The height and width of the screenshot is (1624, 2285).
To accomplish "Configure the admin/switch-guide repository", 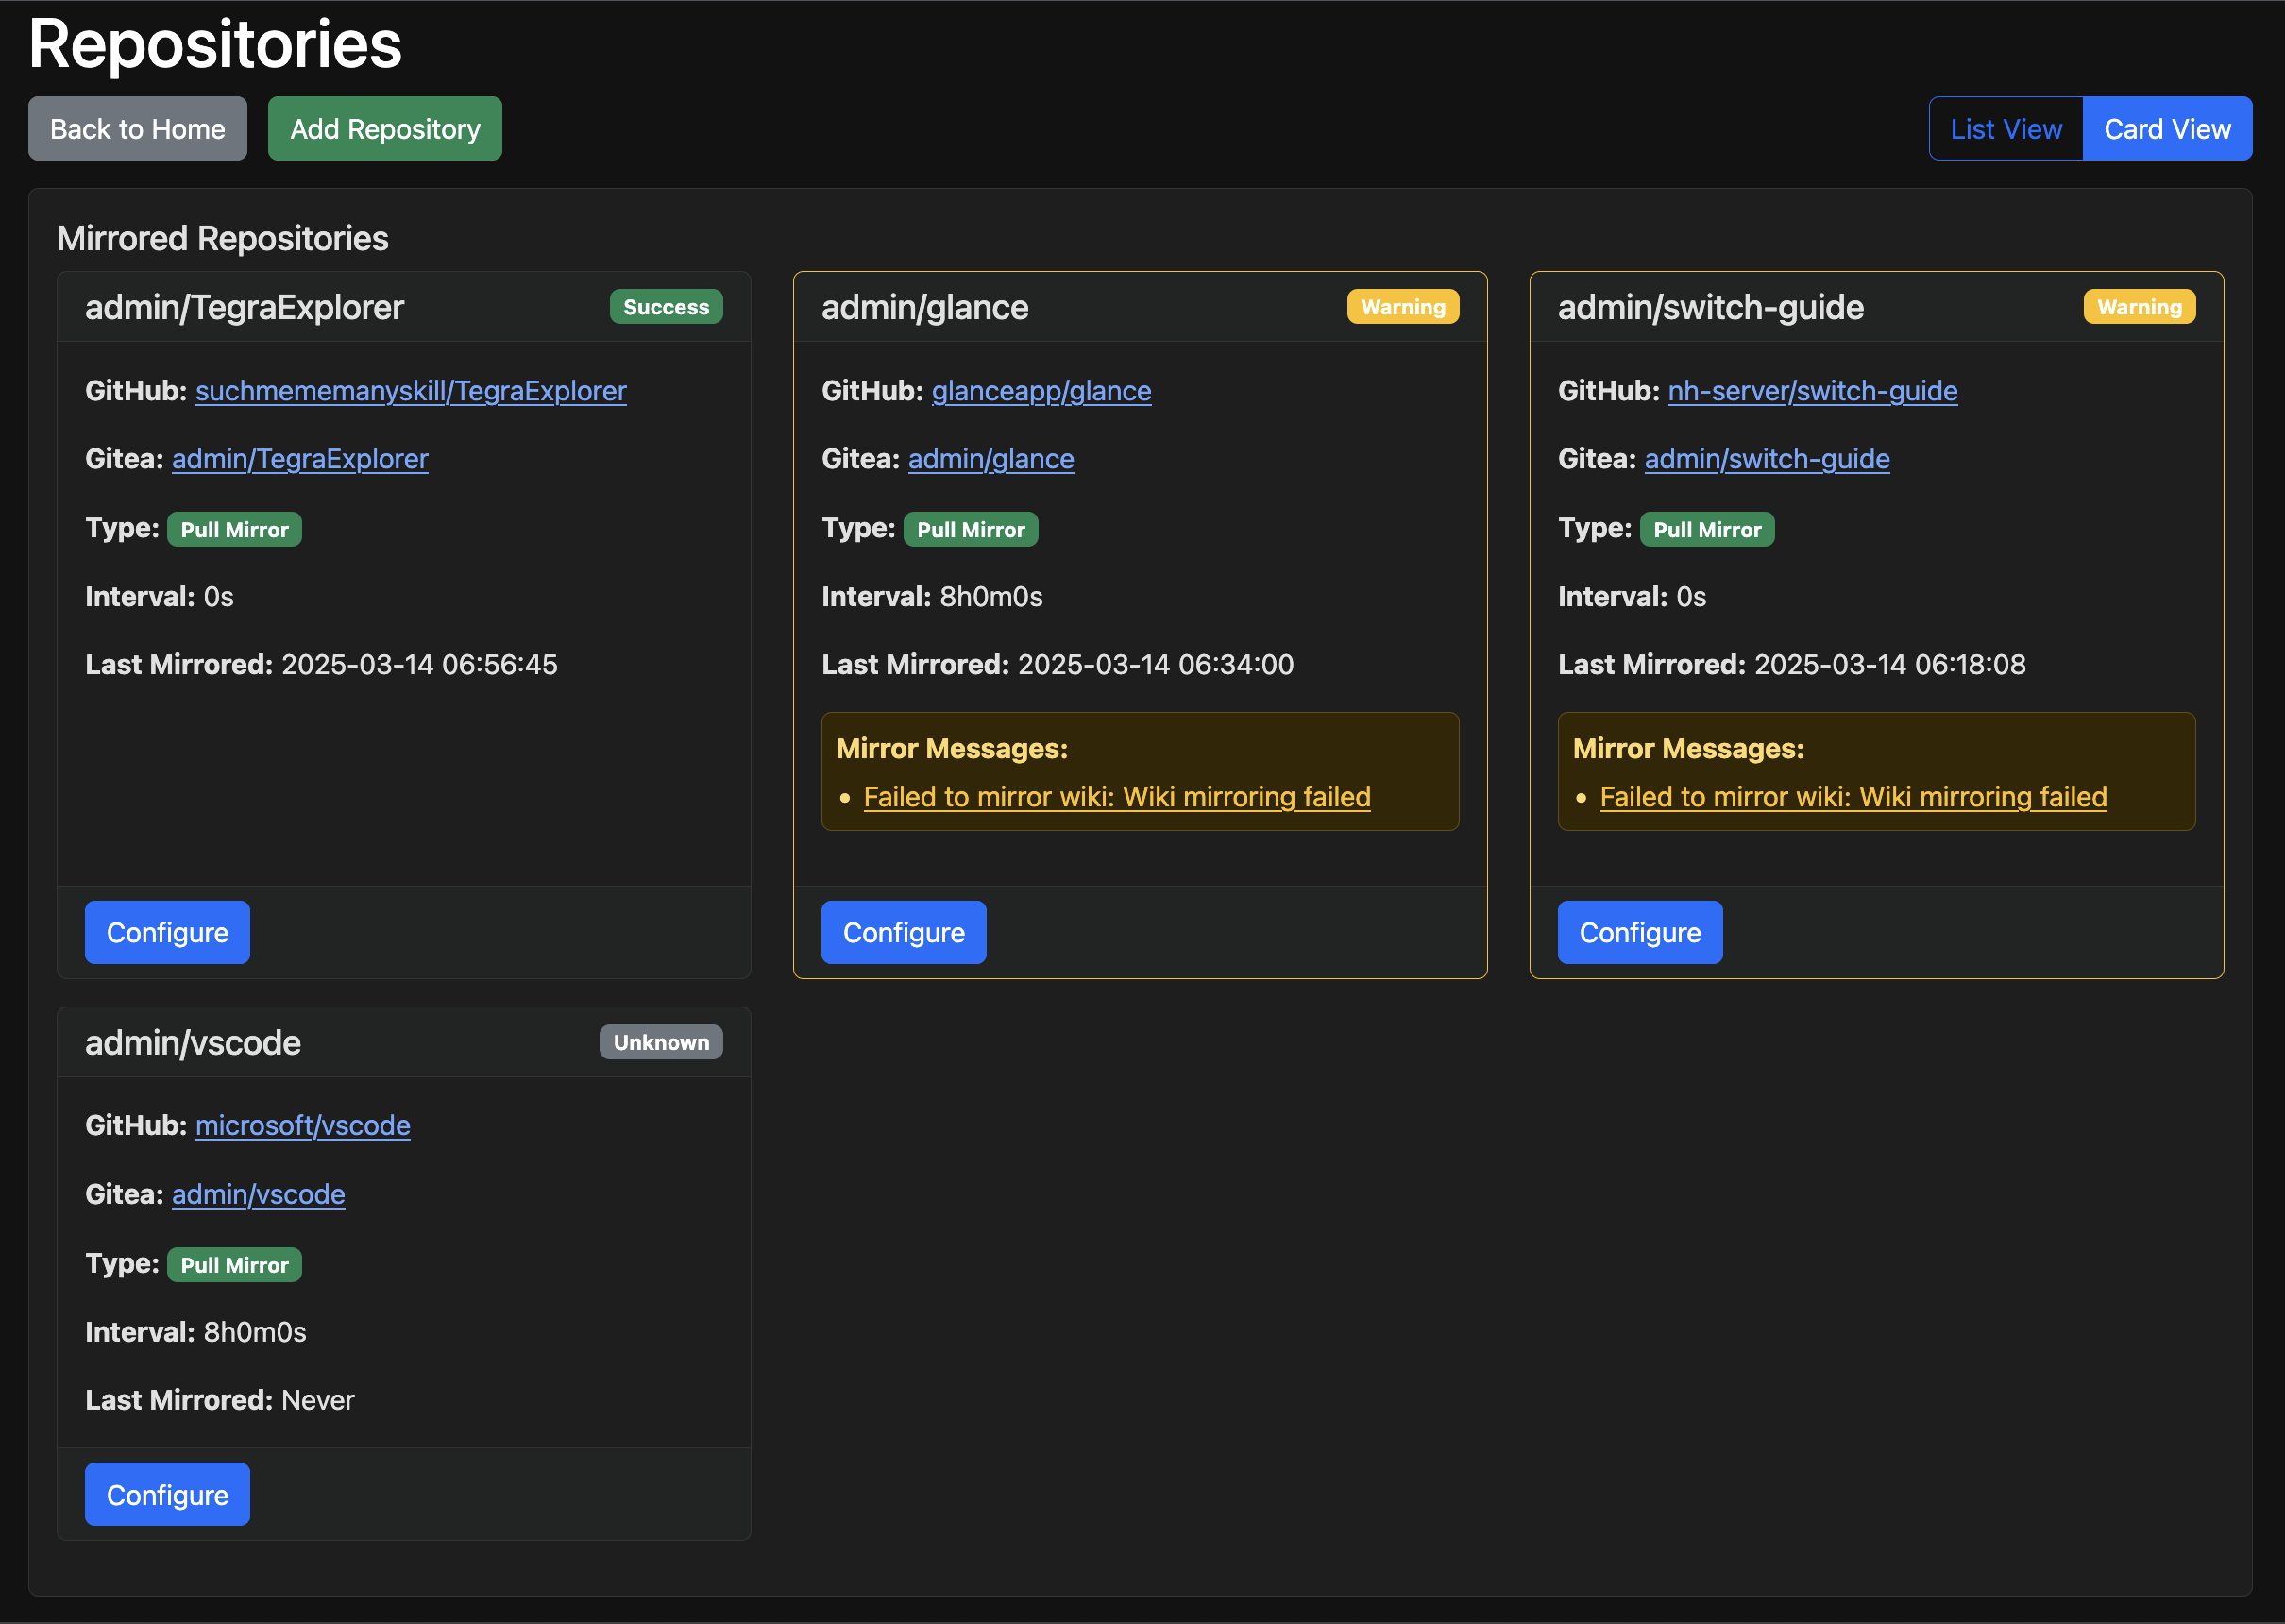I will (x=1640, y=932).
